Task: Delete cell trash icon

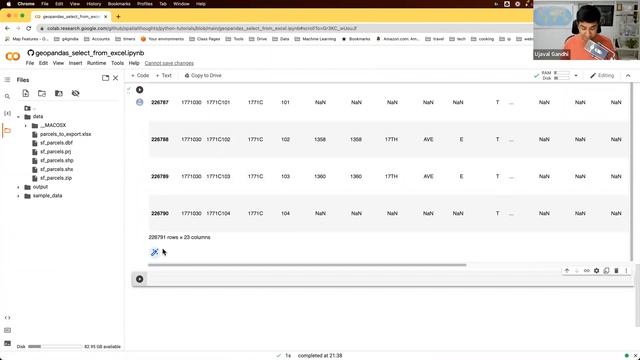Action: [x=616, y=271]
